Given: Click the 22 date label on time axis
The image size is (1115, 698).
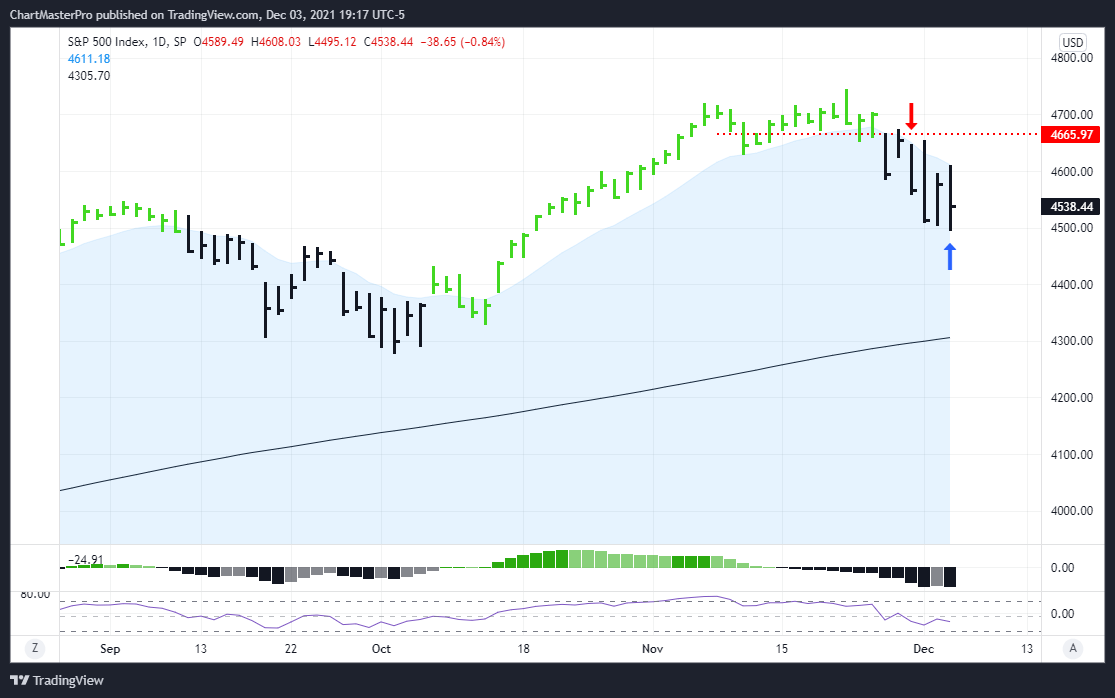Looking at the screenshot, I should coord(291,649).
